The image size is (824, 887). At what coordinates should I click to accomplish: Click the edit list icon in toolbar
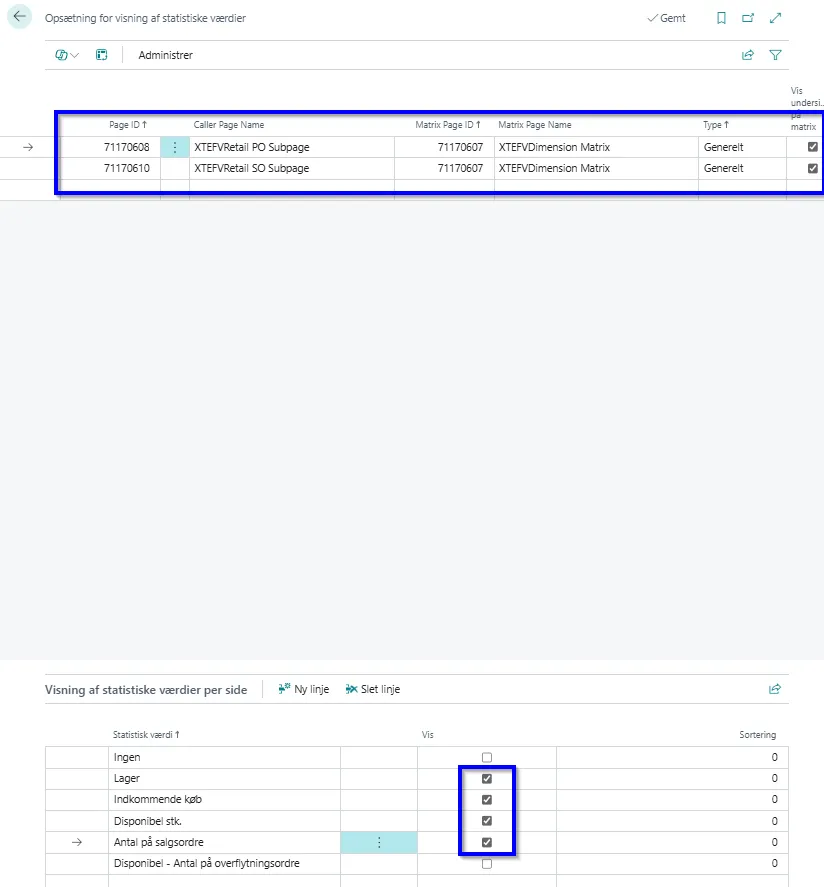101,55
